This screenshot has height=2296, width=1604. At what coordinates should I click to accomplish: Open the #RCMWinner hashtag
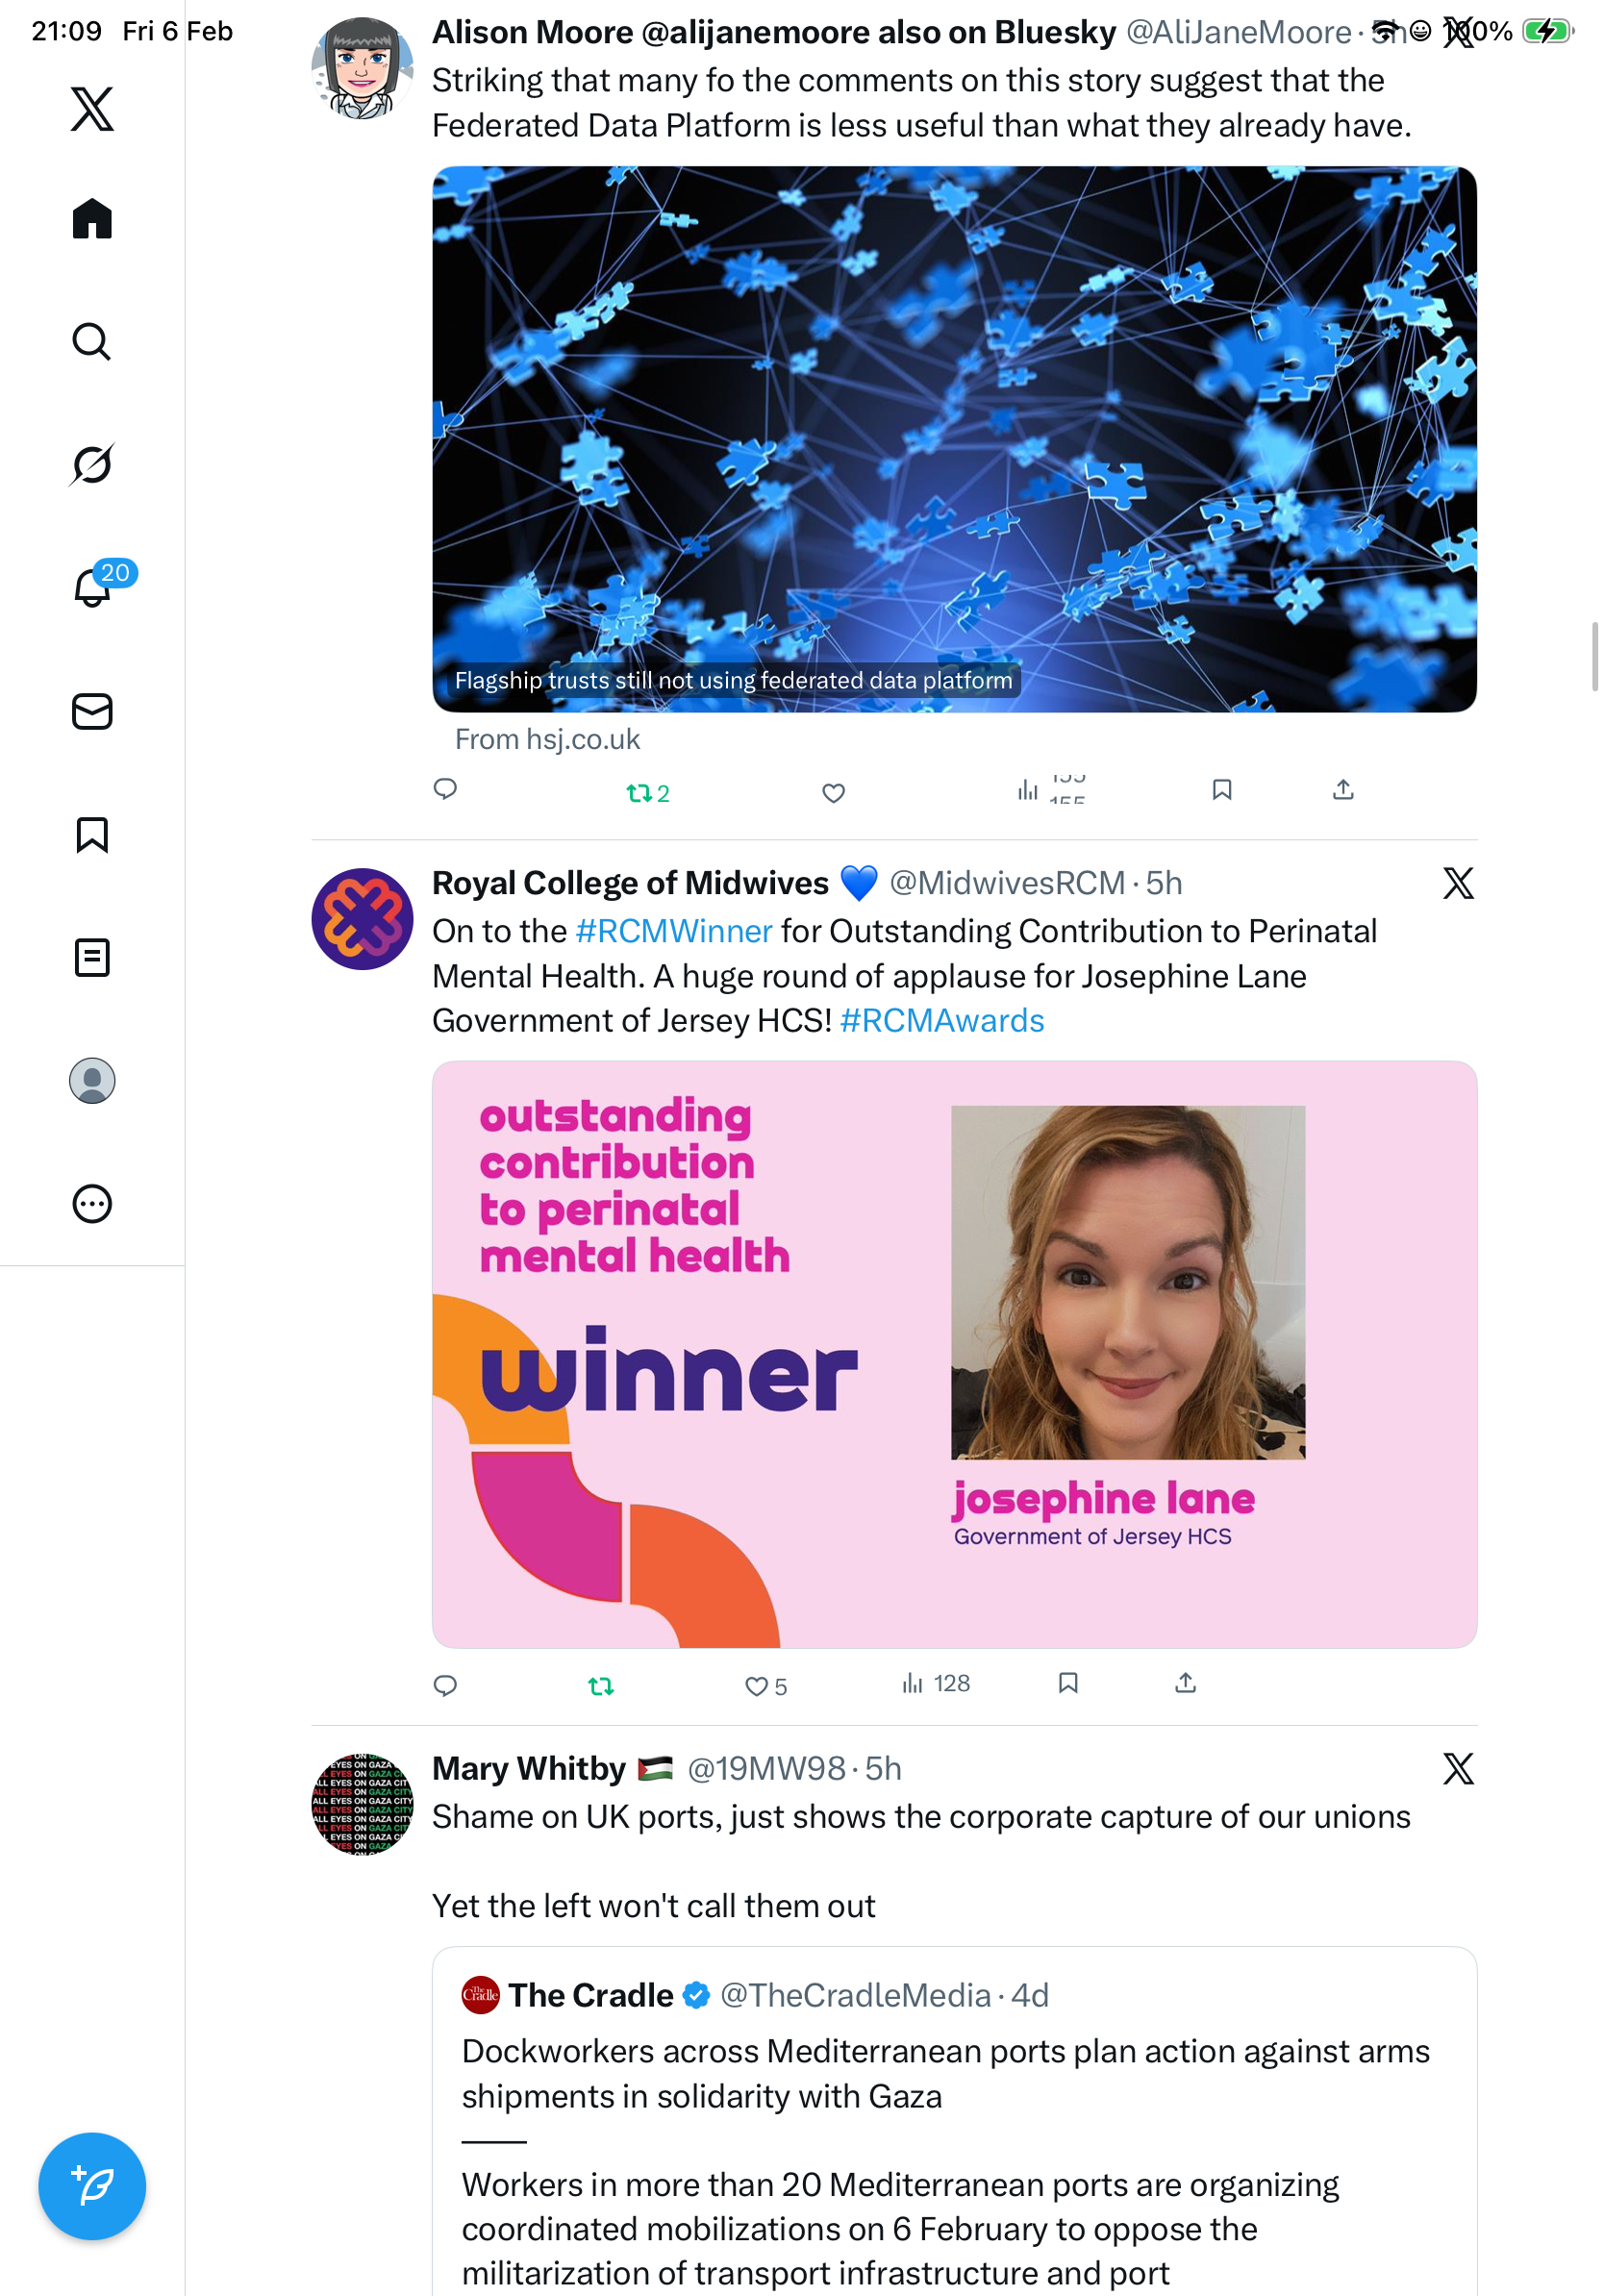[674, 931]
